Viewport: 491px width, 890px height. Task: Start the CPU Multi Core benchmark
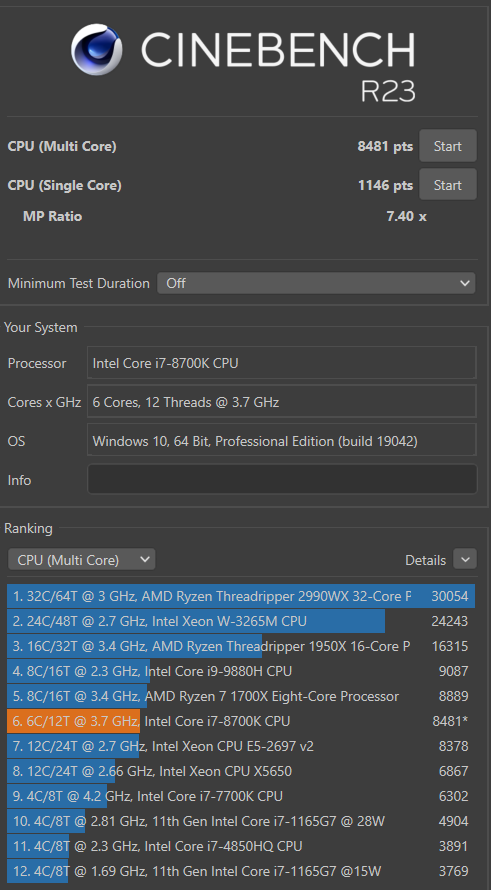pyautogui.click(x=448, y=146)
